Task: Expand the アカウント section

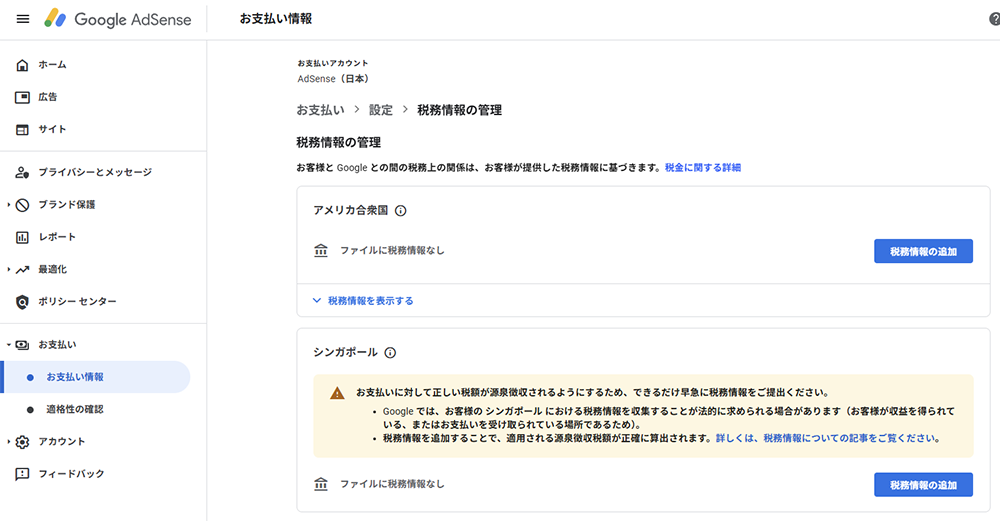Action: click(9, 441)
